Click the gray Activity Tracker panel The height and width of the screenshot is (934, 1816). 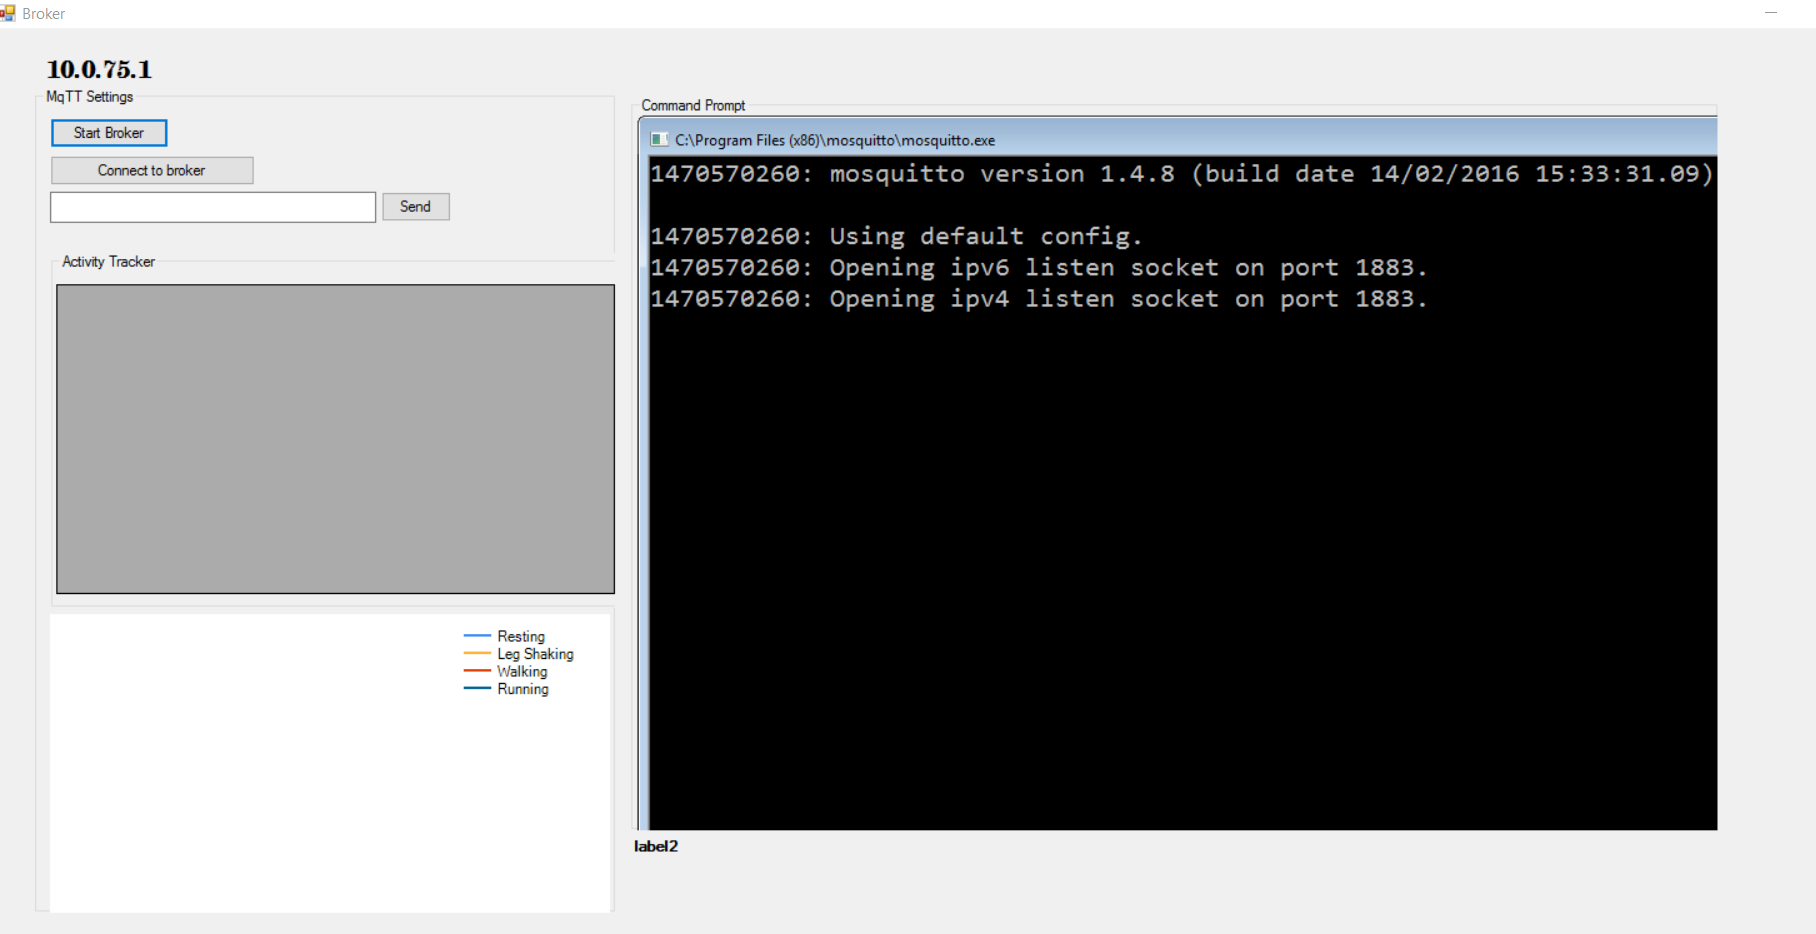pyautogui.click(x=335, y=439)
